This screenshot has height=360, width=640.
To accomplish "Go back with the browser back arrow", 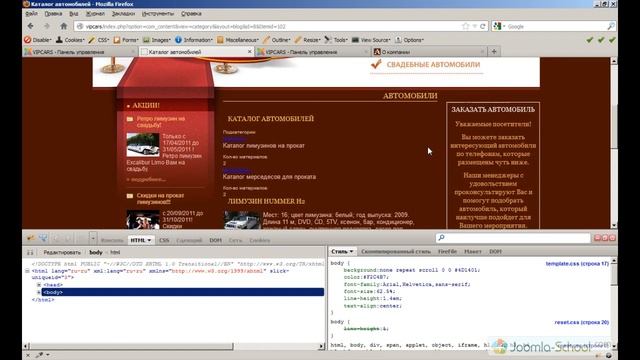I will click(31, 26).
